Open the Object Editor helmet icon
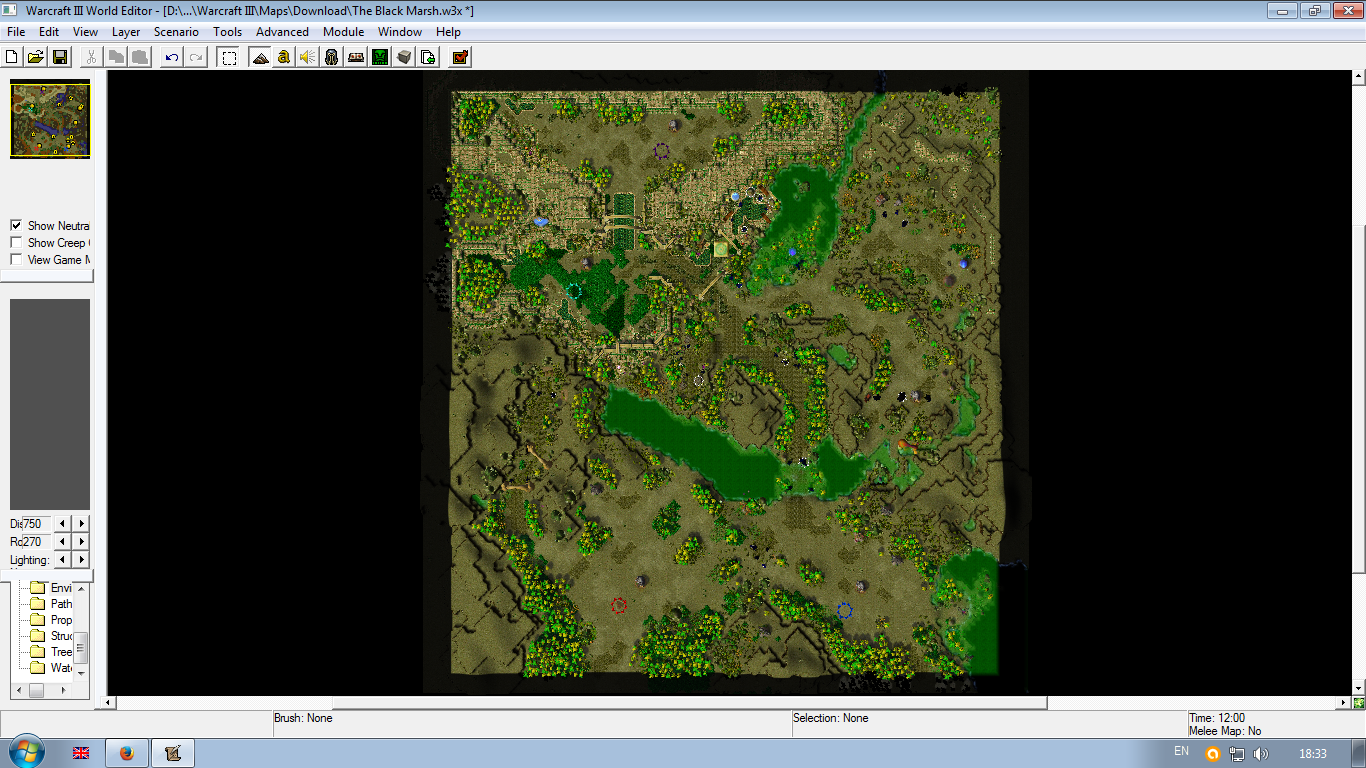 tap(332, 57)
